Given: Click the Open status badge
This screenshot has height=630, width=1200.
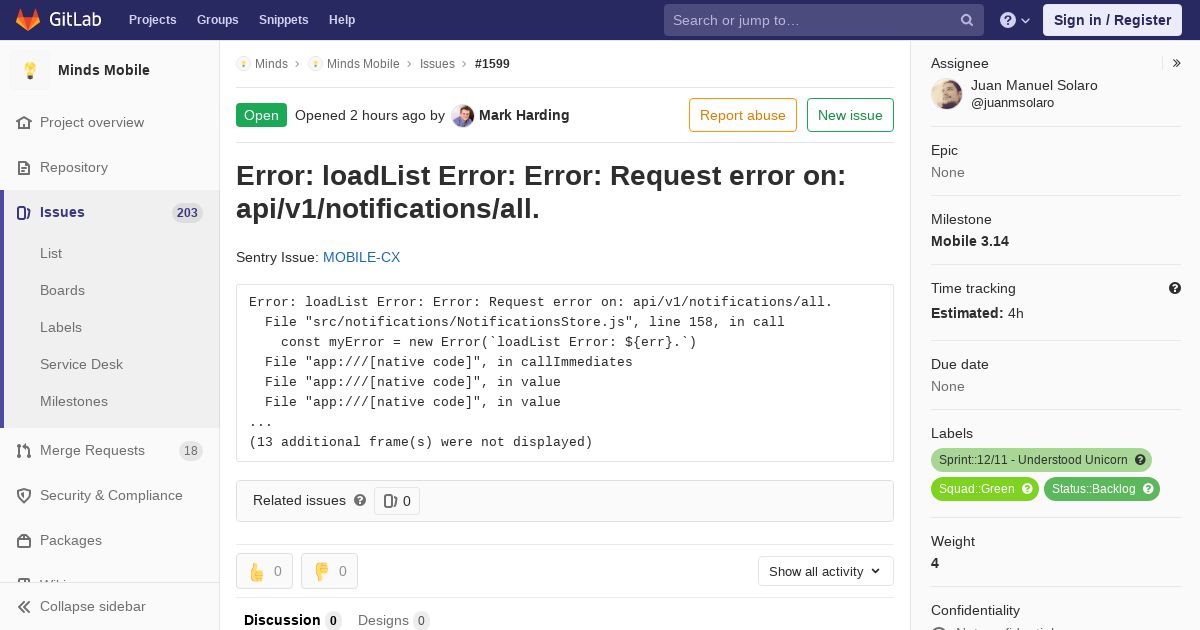Looking at the screenshot, I should [261, 115].
